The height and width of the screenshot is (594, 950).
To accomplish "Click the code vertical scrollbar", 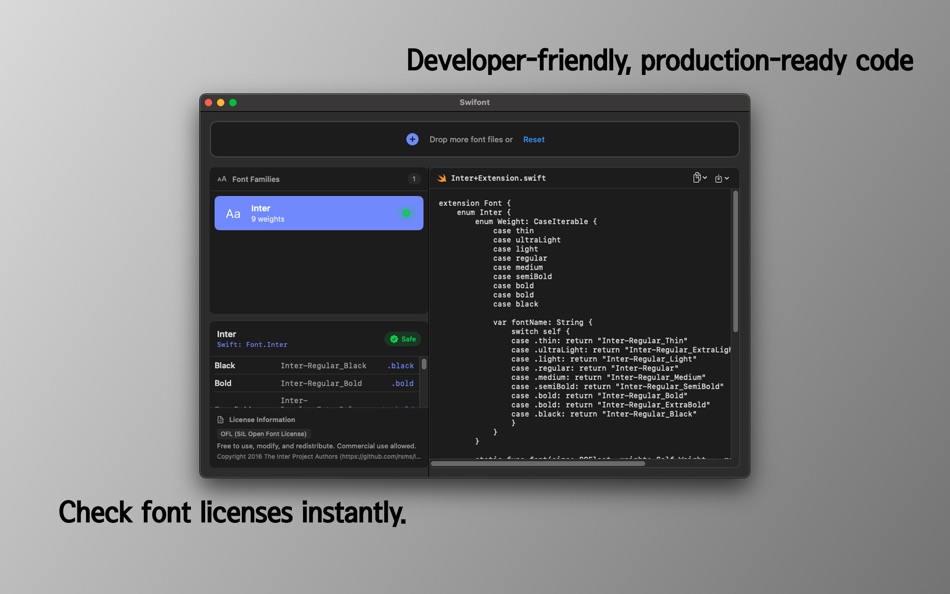I will click(x=736, y=261).
